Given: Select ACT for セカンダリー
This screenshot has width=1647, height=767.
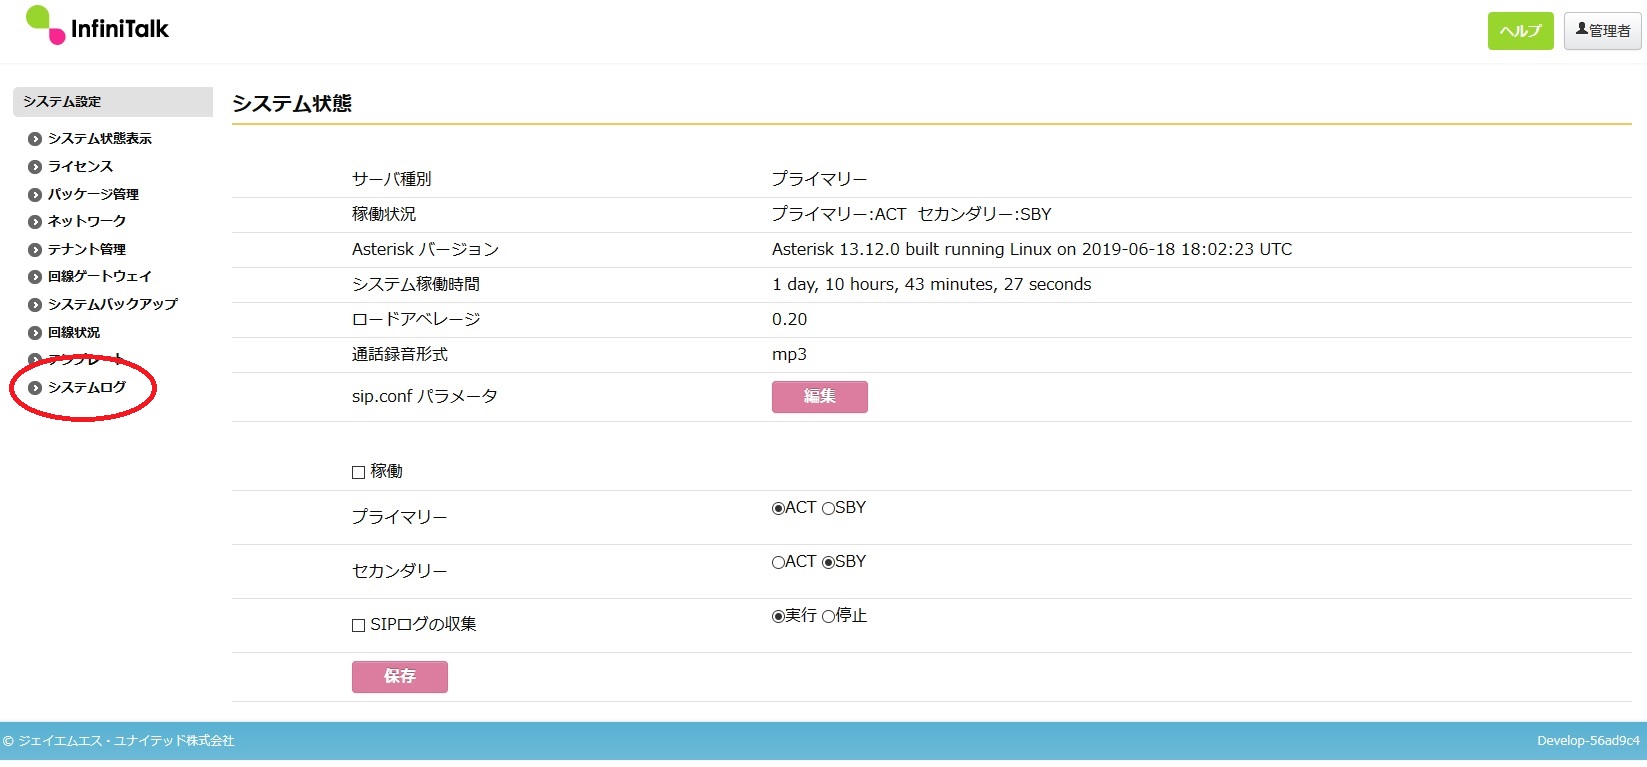Looking at the screenshot, I should (x=778, y=562).
